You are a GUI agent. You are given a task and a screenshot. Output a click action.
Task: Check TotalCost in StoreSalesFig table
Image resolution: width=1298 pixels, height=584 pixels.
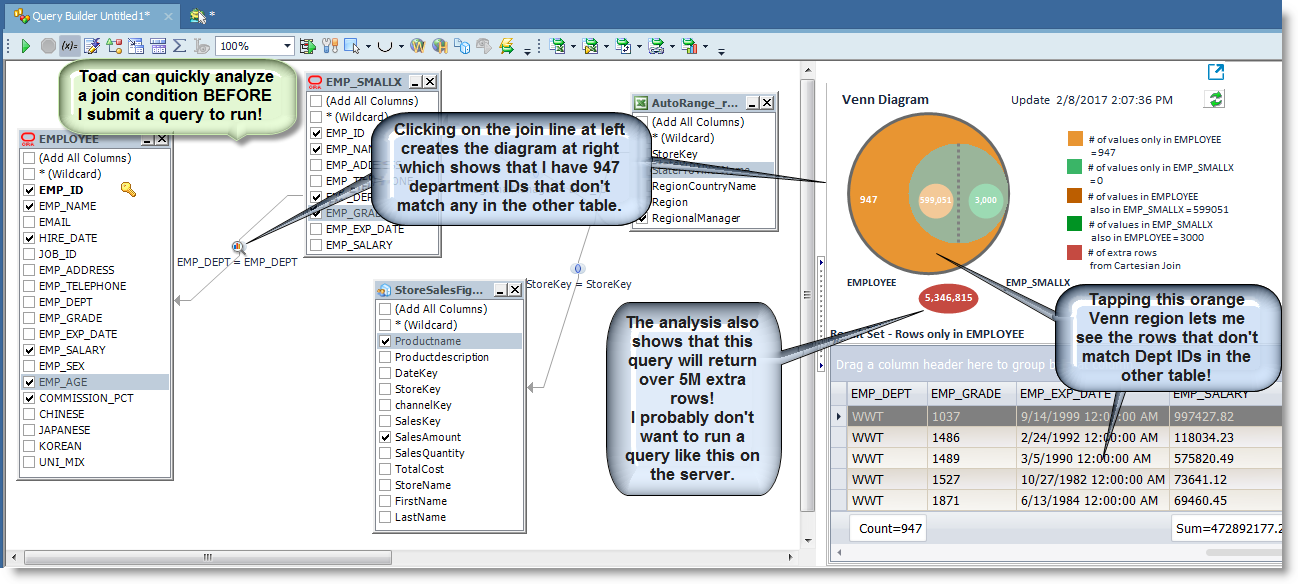coord(385,469)
